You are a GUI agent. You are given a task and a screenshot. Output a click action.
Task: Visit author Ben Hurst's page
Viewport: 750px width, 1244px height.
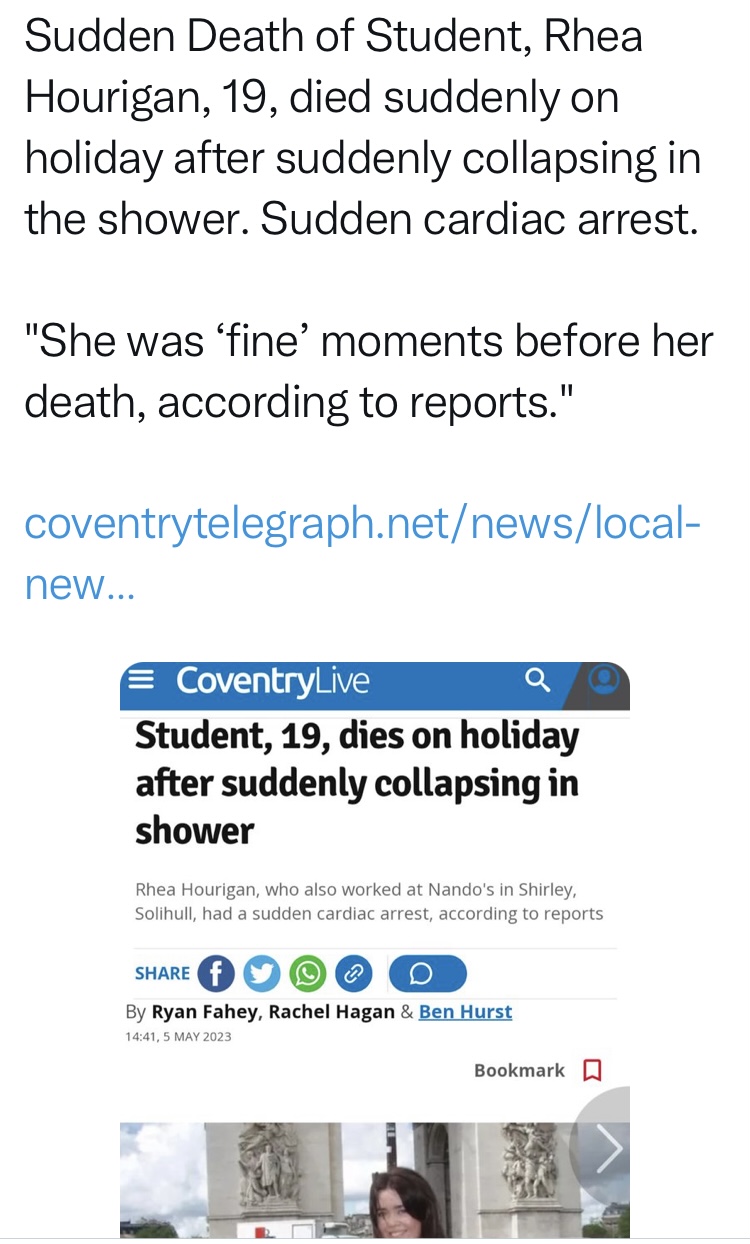click(x=465, y=1011)
